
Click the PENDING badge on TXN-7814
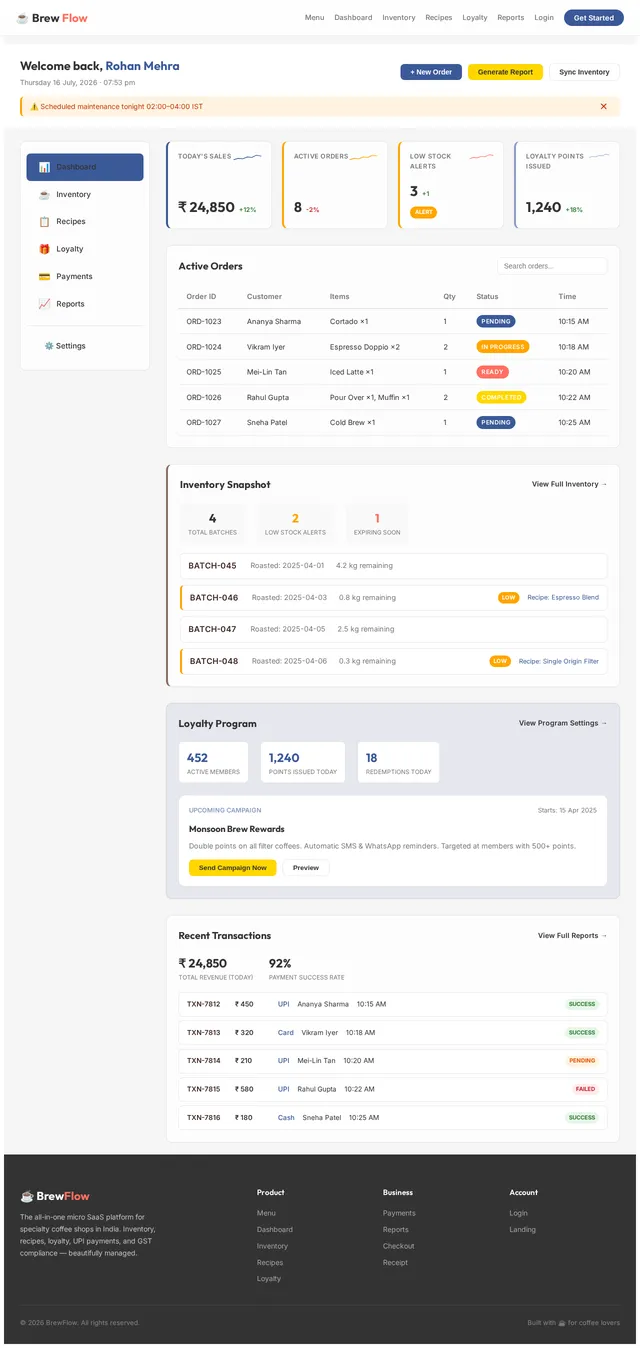[x=582, y=1061]
